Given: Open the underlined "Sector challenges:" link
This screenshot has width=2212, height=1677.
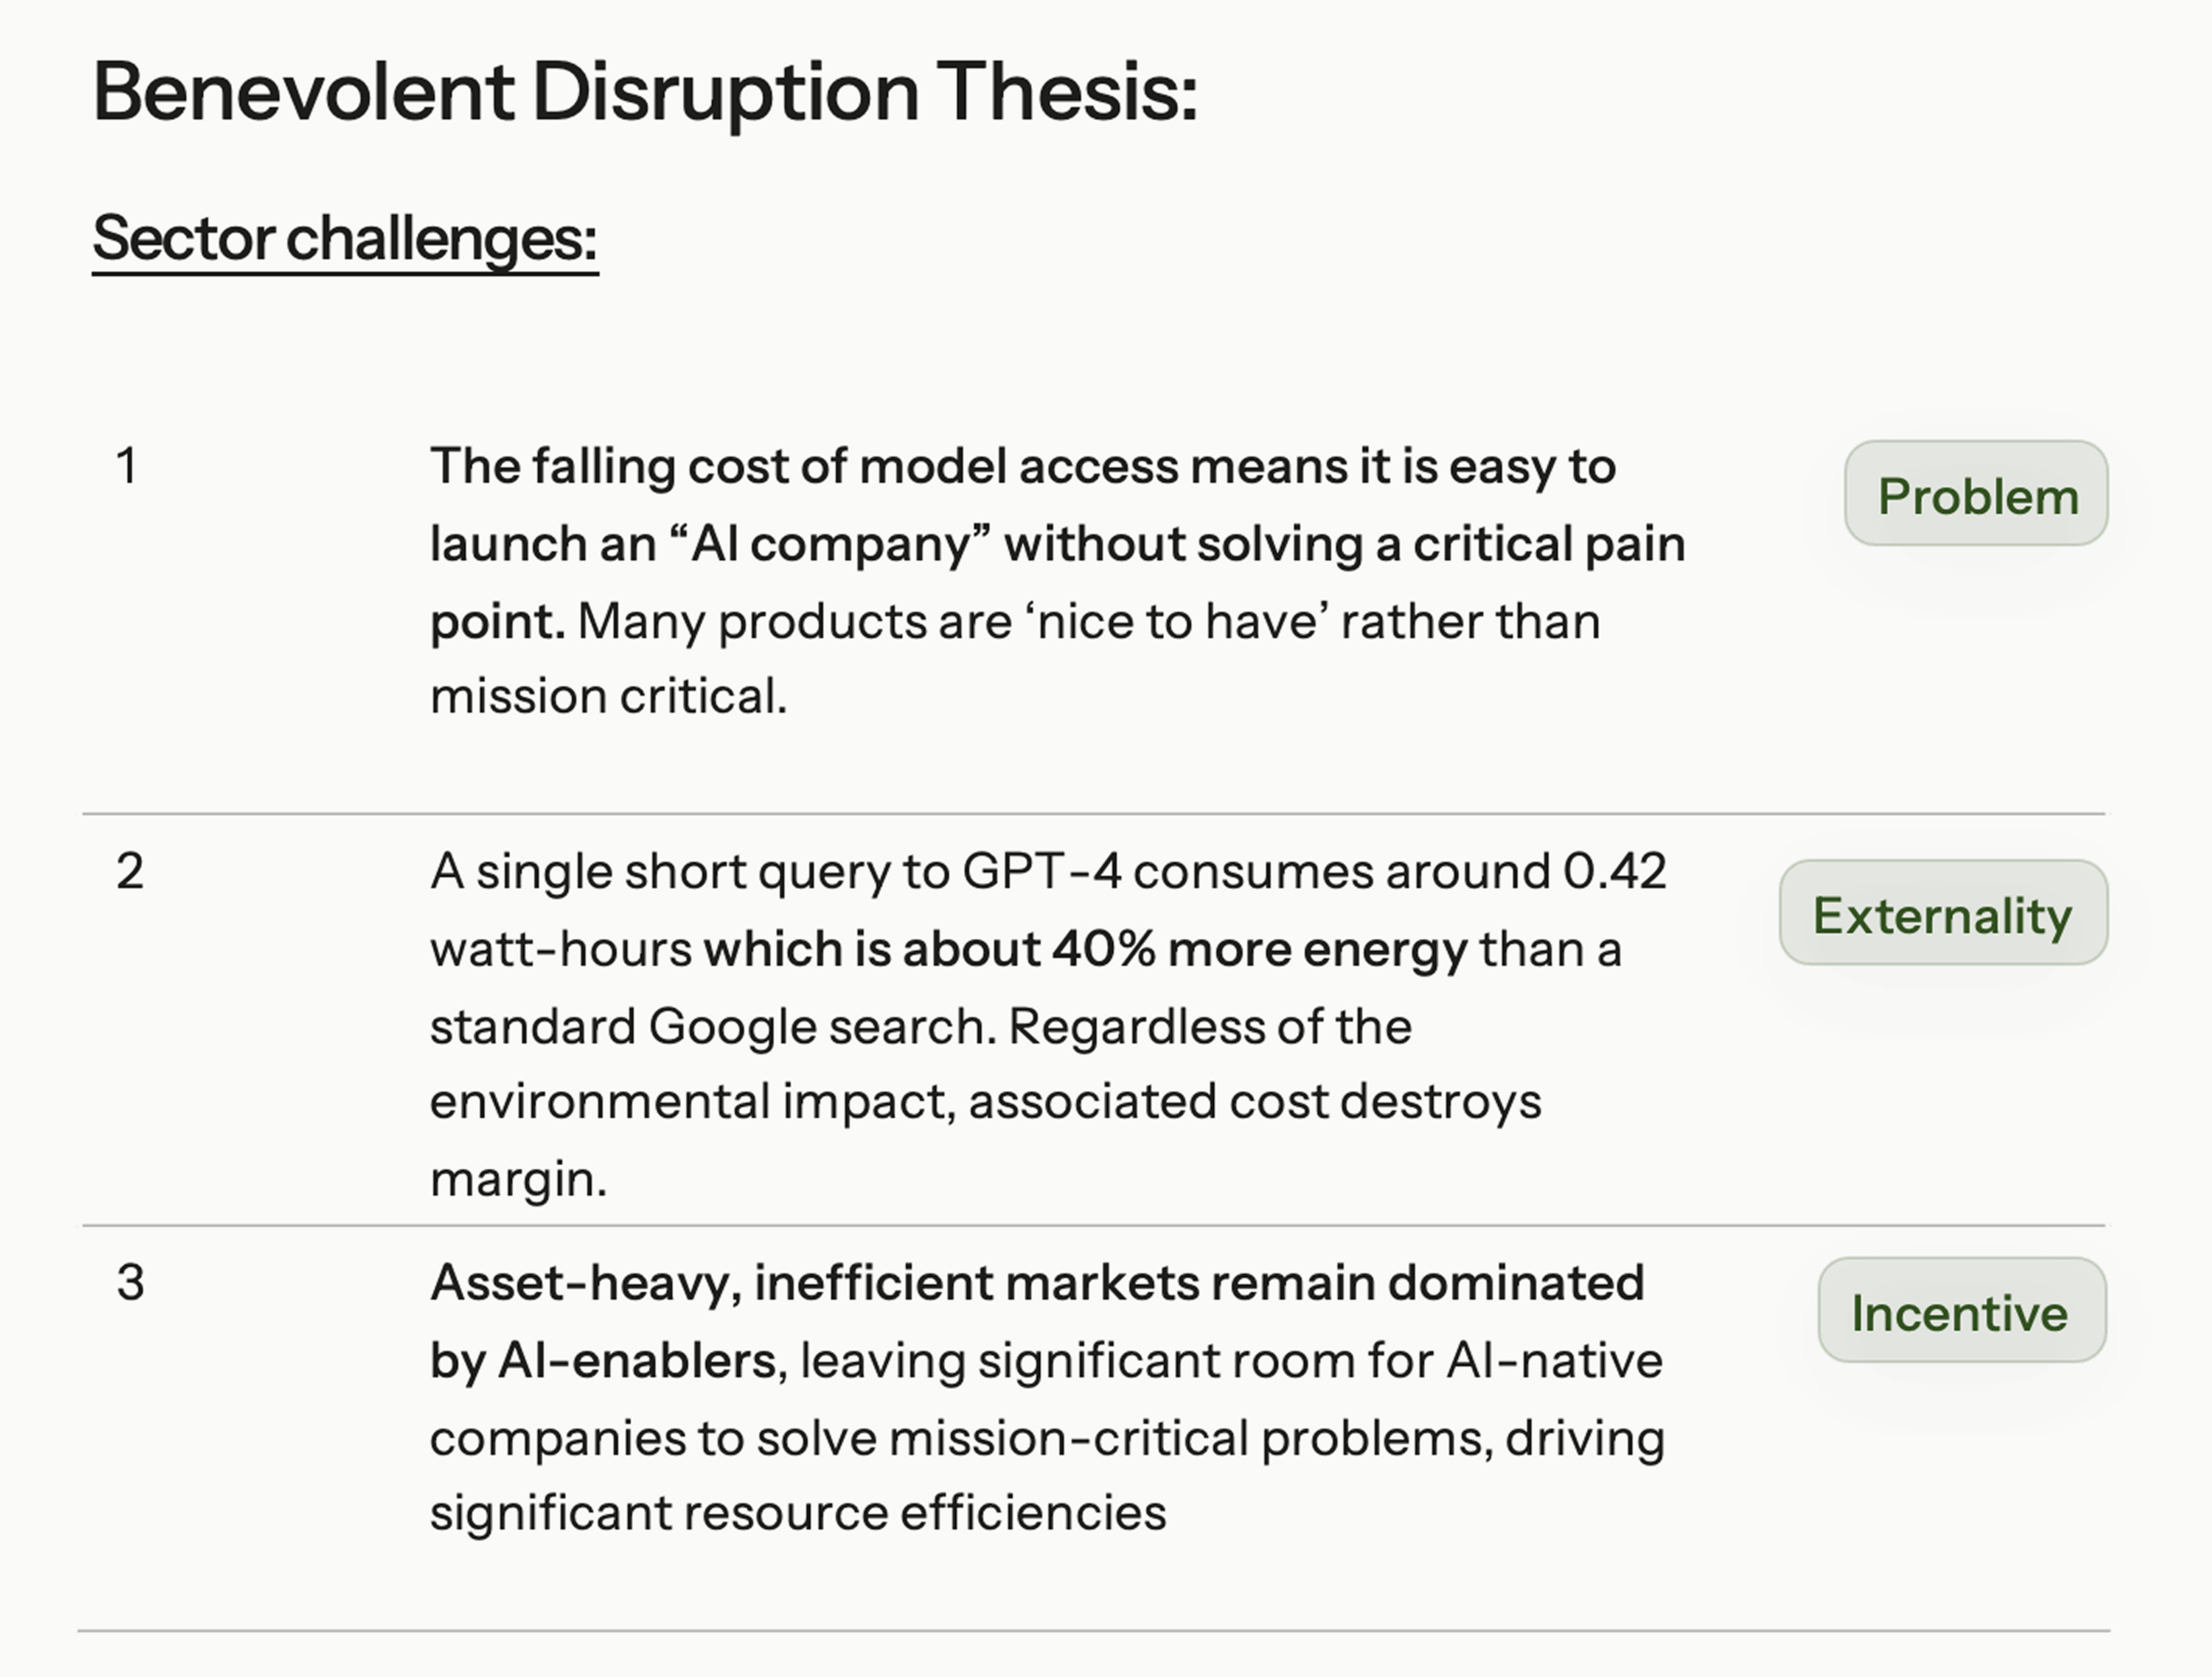Looking at the screenshot, I should coord(345,239).
